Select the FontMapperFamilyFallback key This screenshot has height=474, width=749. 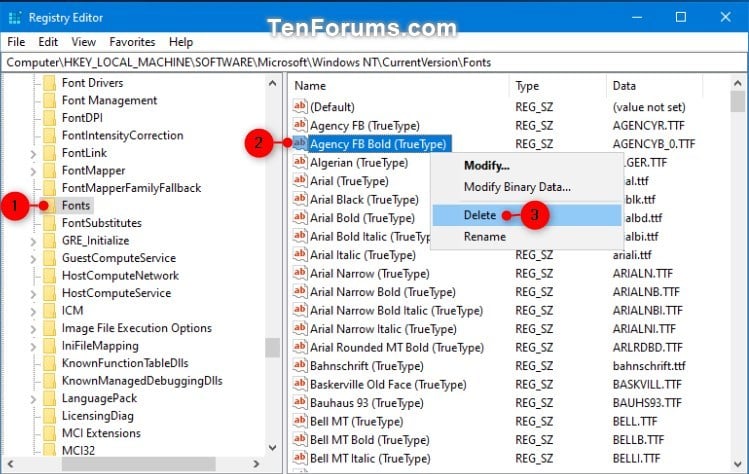(x=131, y=188)
